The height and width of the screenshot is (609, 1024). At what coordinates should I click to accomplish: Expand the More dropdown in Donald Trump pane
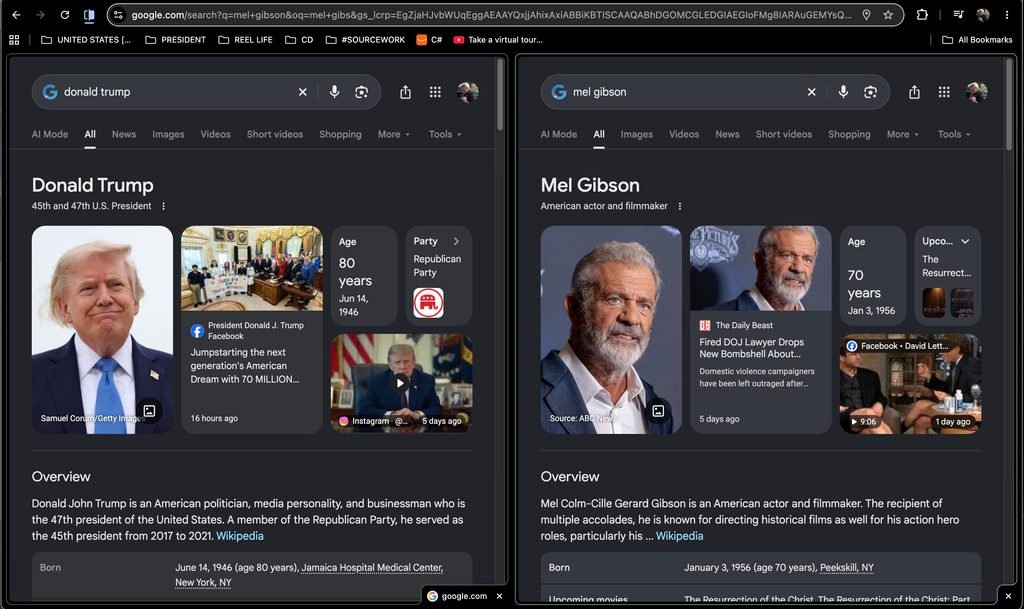coord(394,134)
